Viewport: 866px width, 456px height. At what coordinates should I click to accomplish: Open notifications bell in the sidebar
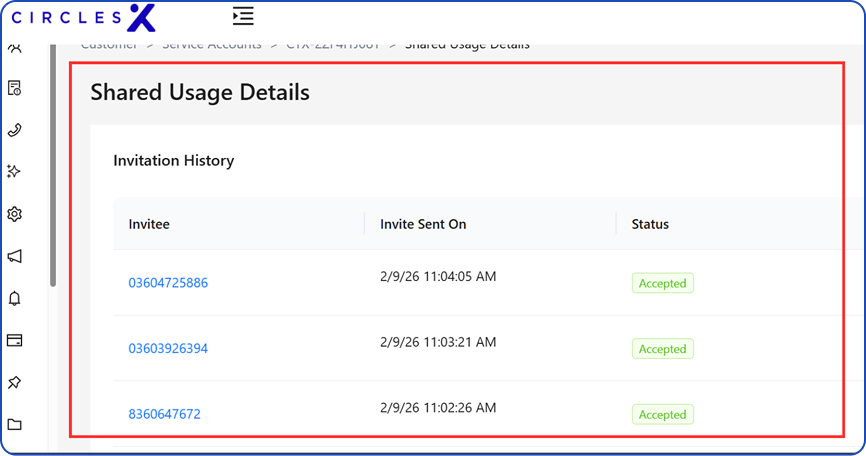(x=15, y=298)
